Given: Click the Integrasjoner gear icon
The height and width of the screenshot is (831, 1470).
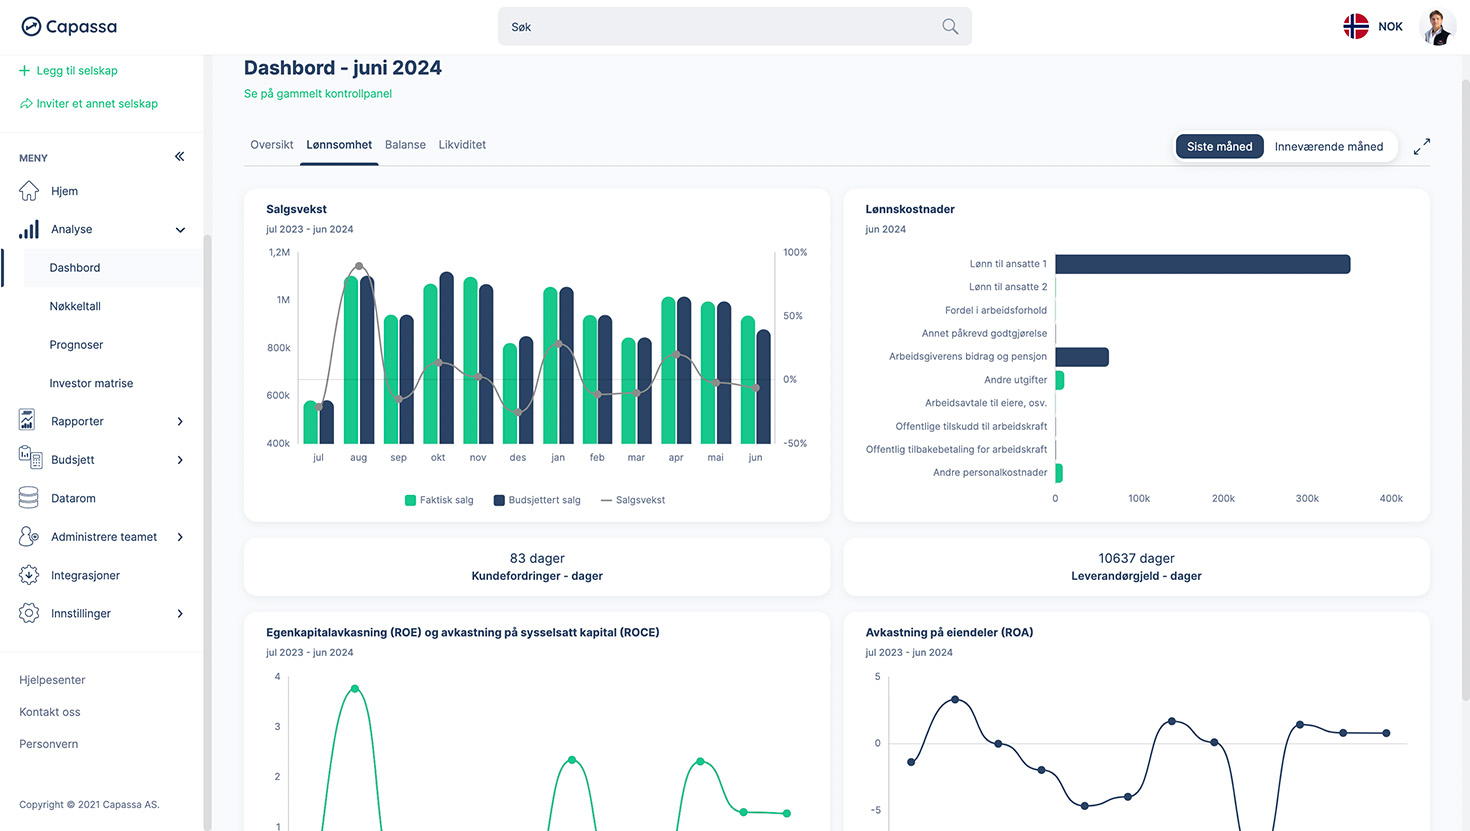Looking at the screenshot, I should pyautogui.click(x=29, y=575).
